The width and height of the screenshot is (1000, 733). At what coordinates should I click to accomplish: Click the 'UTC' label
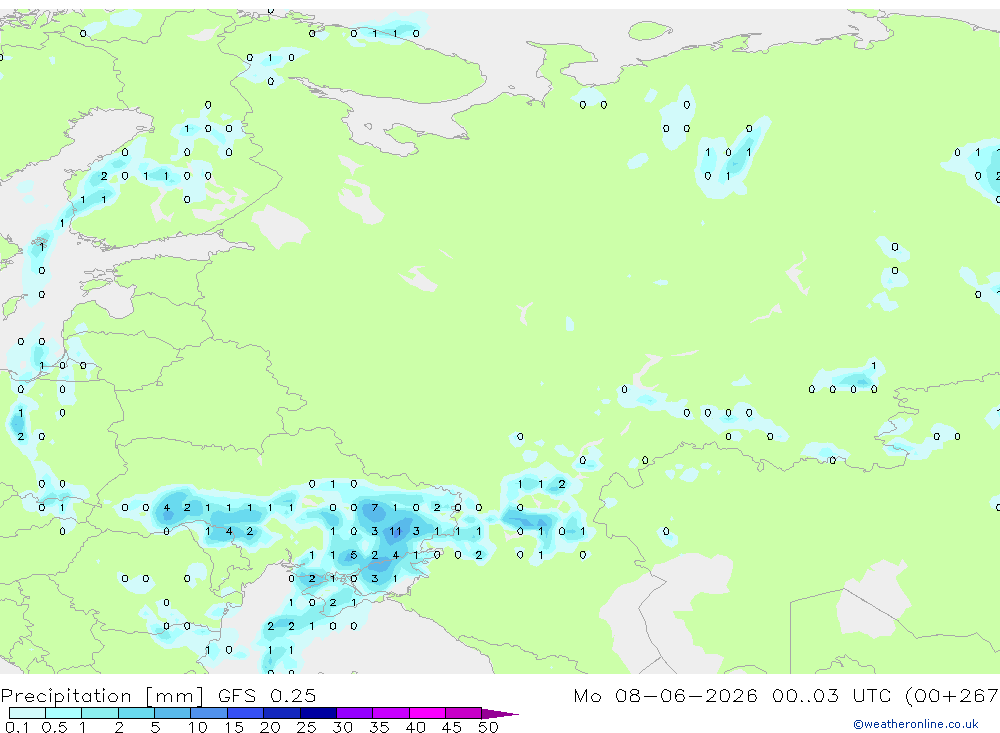click(872, 695)
